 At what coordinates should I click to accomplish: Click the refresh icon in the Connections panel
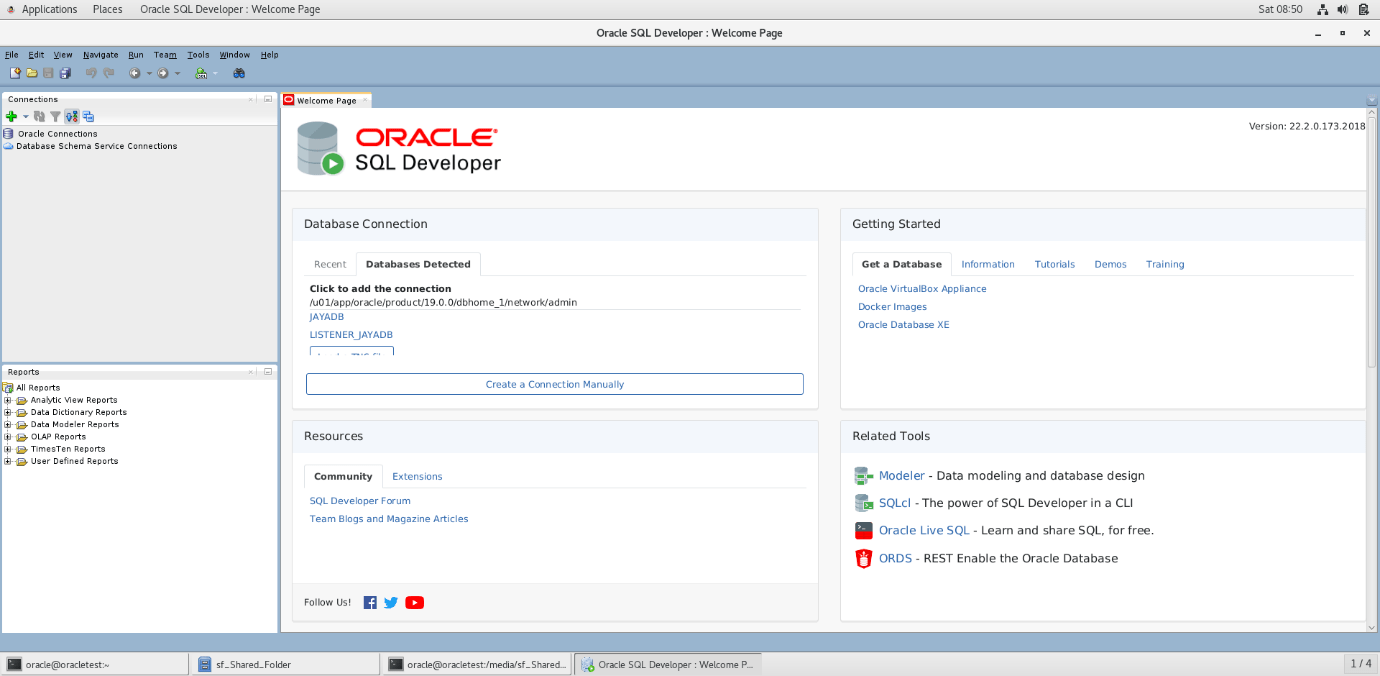39,116
